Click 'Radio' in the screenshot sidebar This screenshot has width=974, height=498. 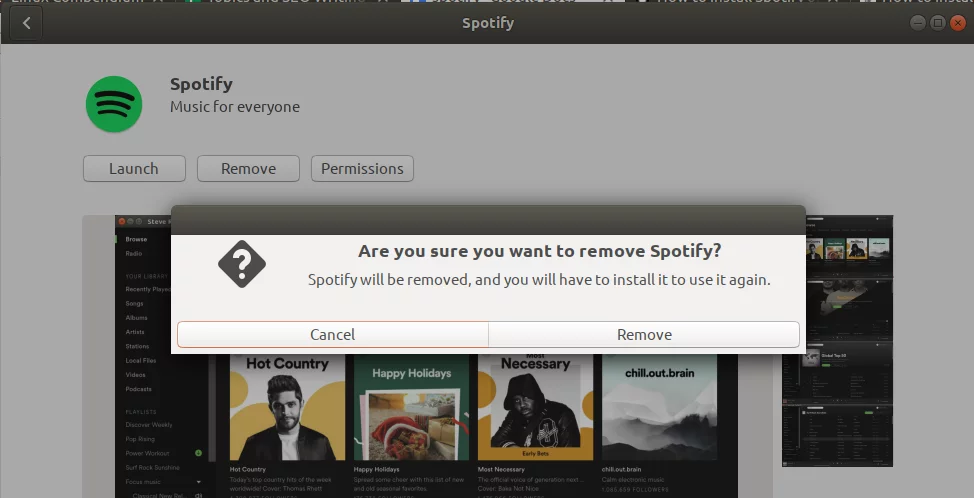134,253
